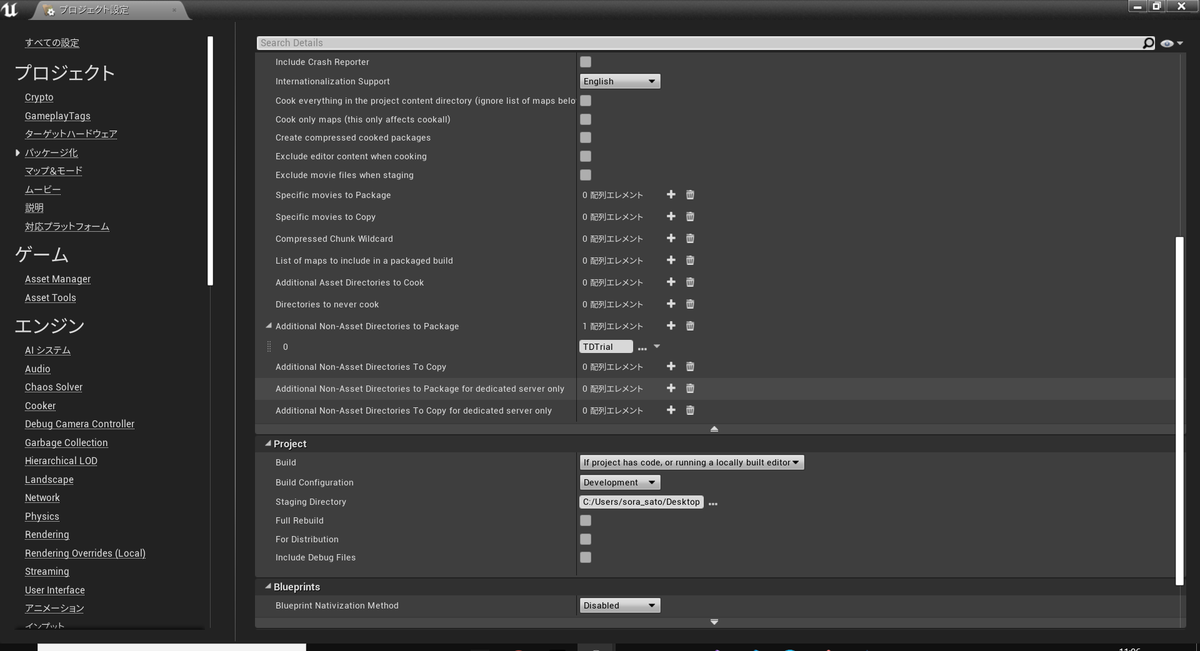Open TDTrial element options arrow
The width and height of the screenshot is (1200, 651).
657,347
